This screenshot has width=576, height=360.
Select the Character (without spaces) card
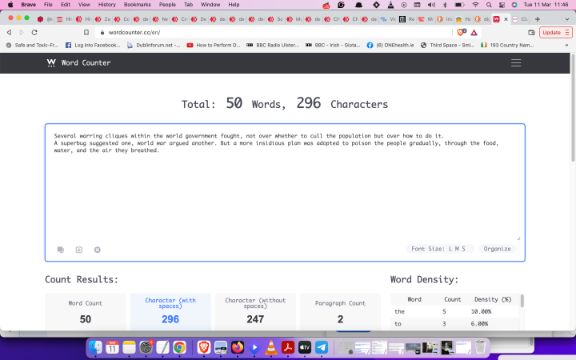point(255,312)
